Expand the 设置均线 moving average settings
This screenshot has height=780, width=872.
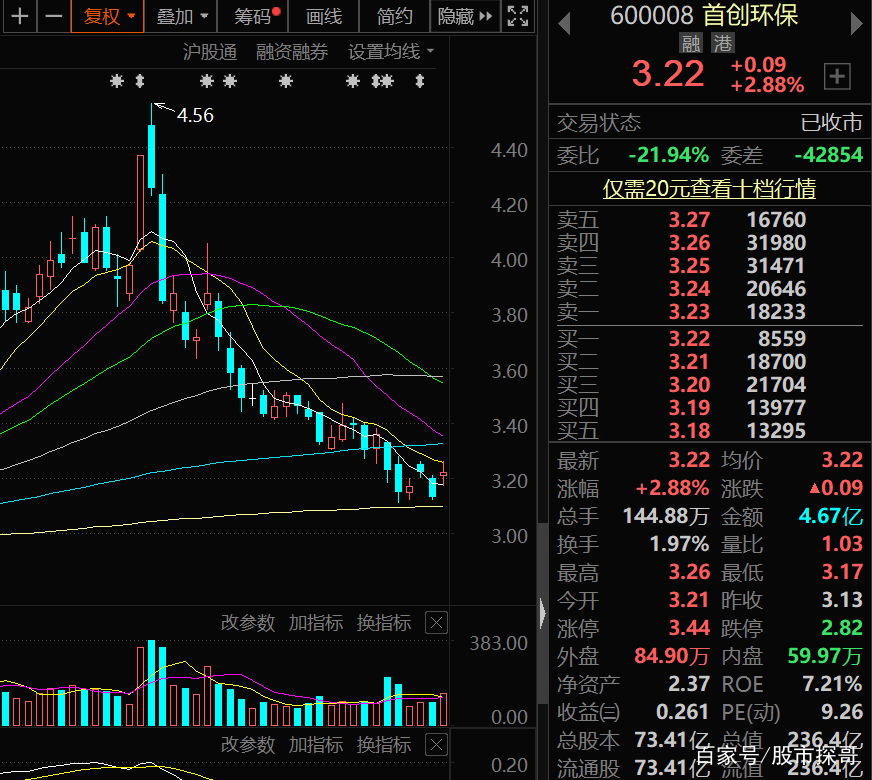coord(391,52)
